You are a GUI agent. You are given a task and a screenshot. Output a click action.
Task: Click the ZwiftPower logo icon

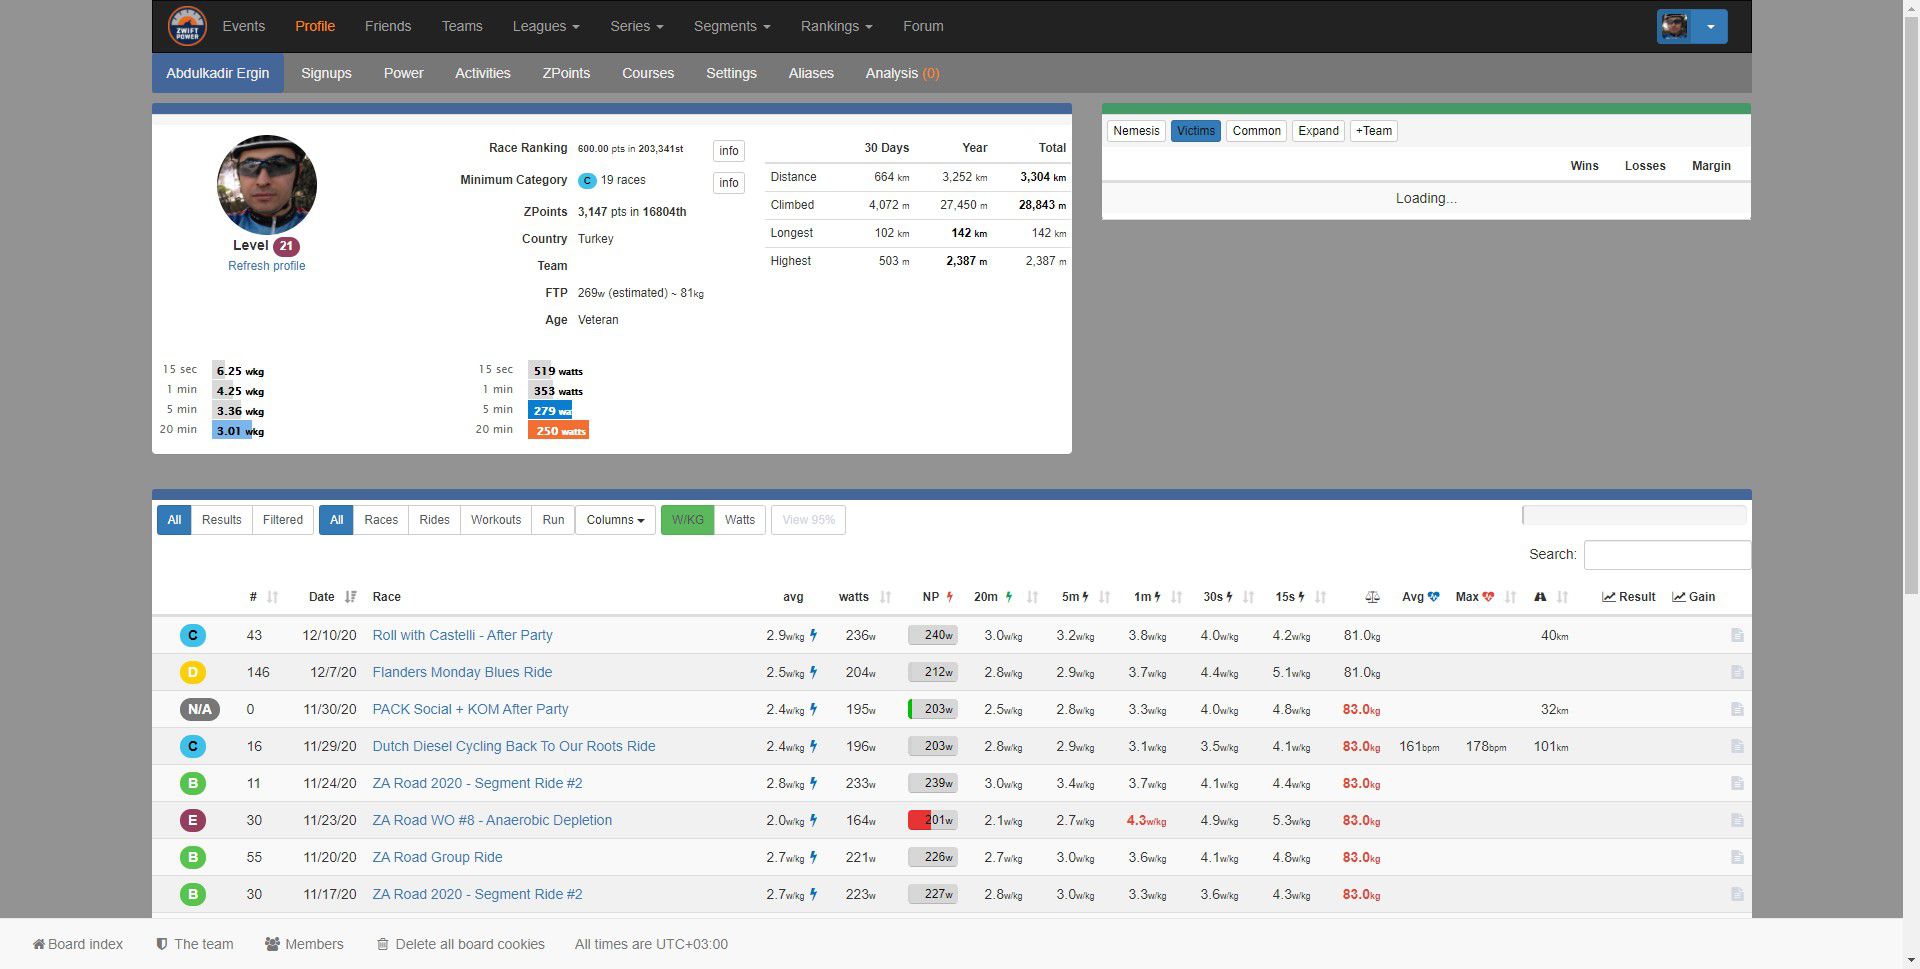point(187,26)
